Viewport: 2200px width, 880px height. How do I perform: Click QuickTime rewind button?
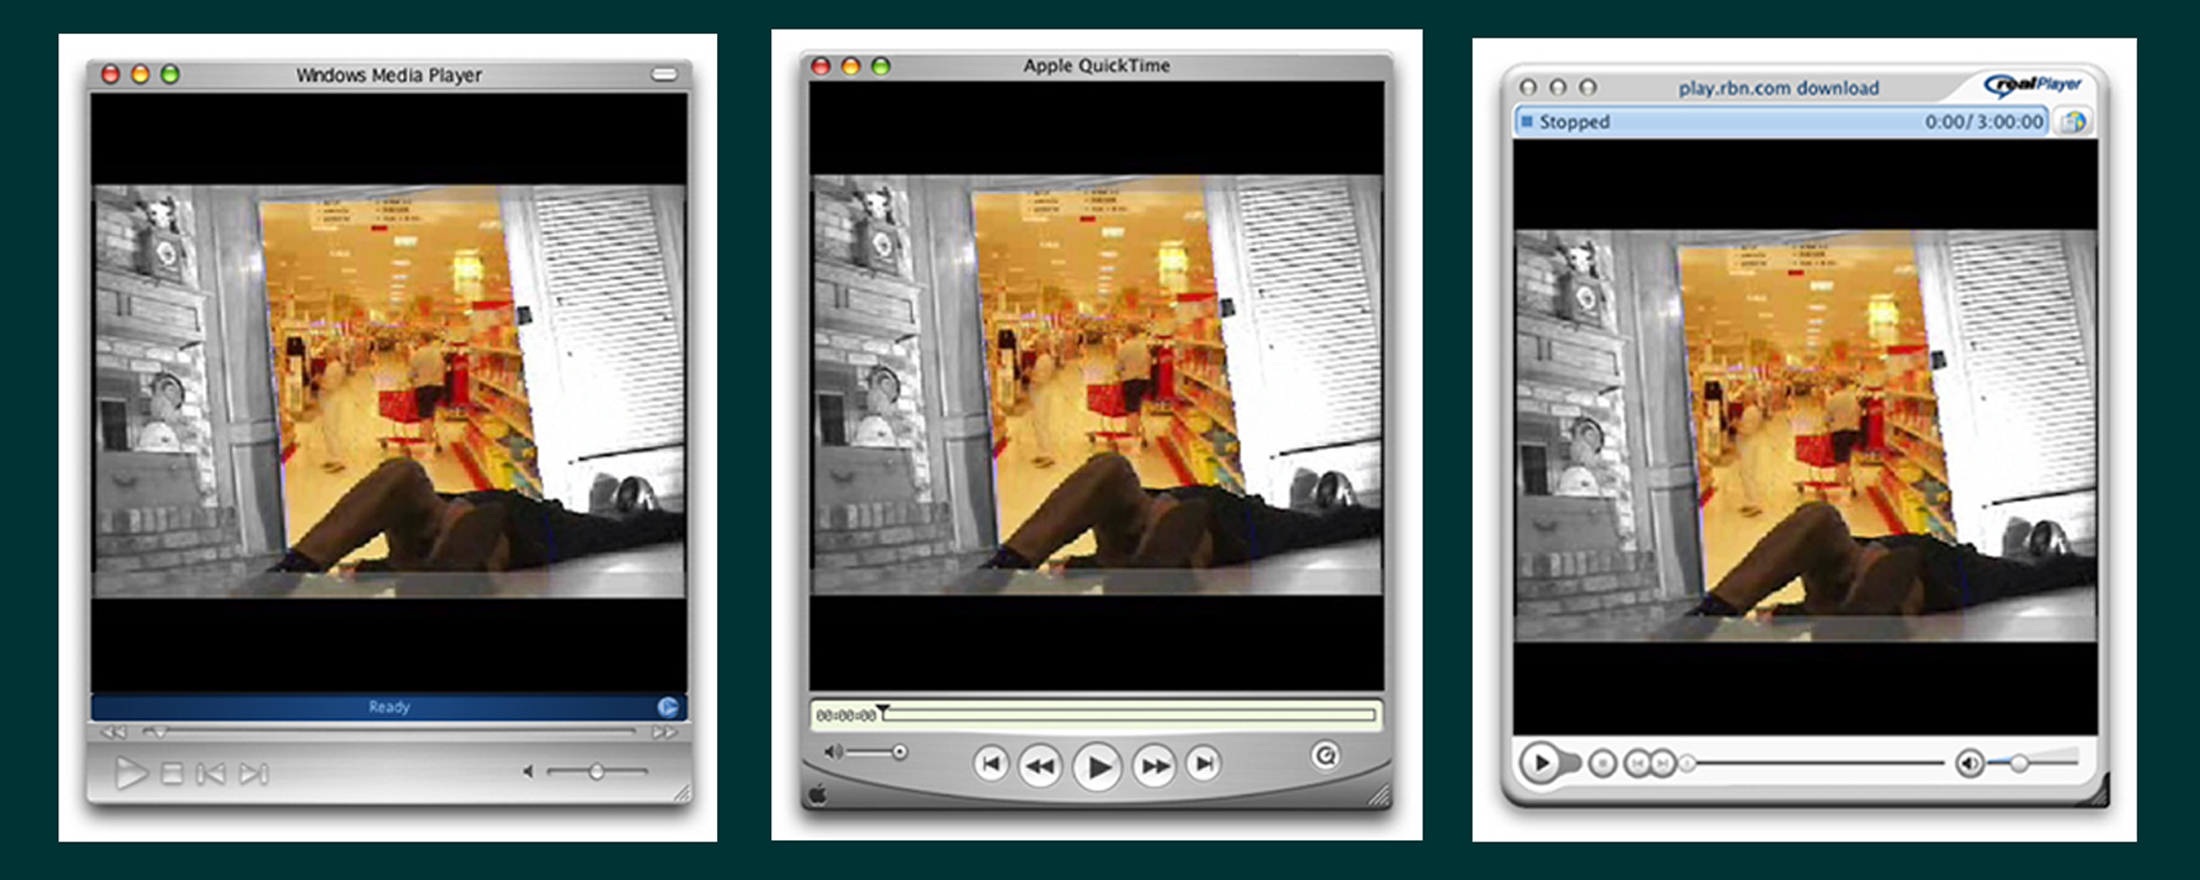point(1040,766)
